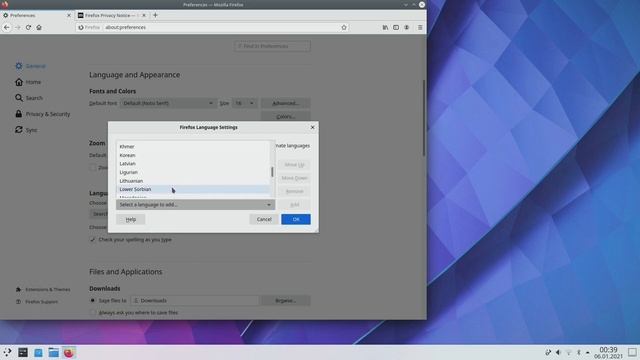
Task: Open 'Select a language to add' dropdown
Action: [196, 204]
